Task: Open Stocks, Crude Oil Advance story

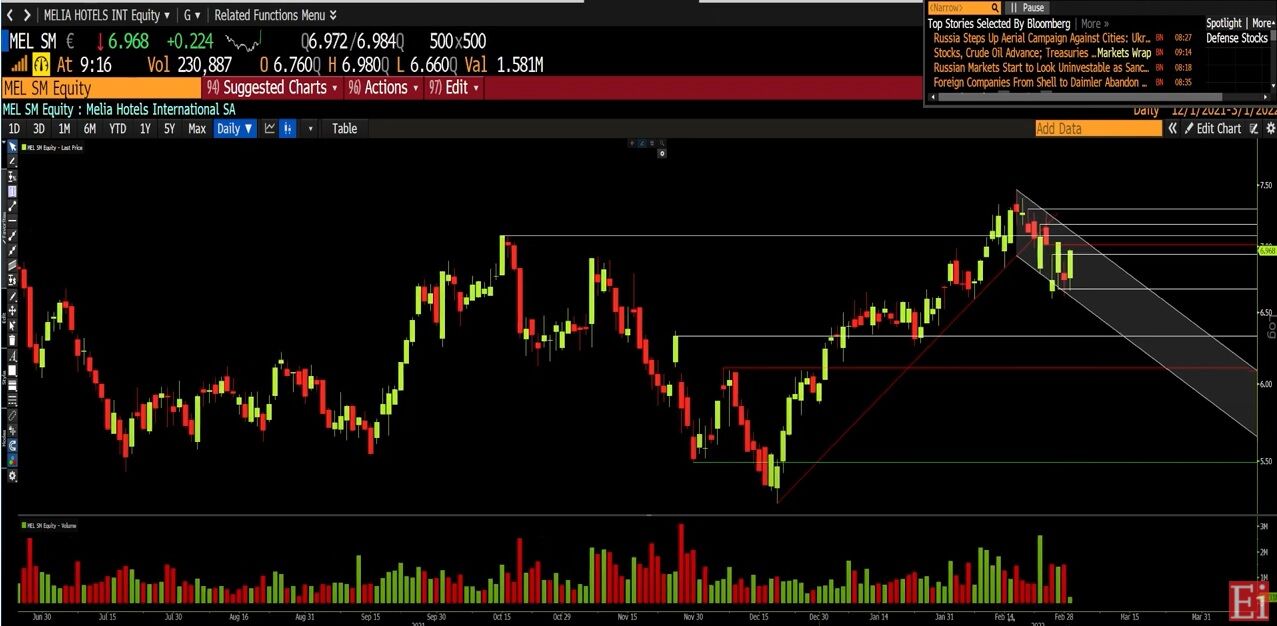Action: (1041, 53)
